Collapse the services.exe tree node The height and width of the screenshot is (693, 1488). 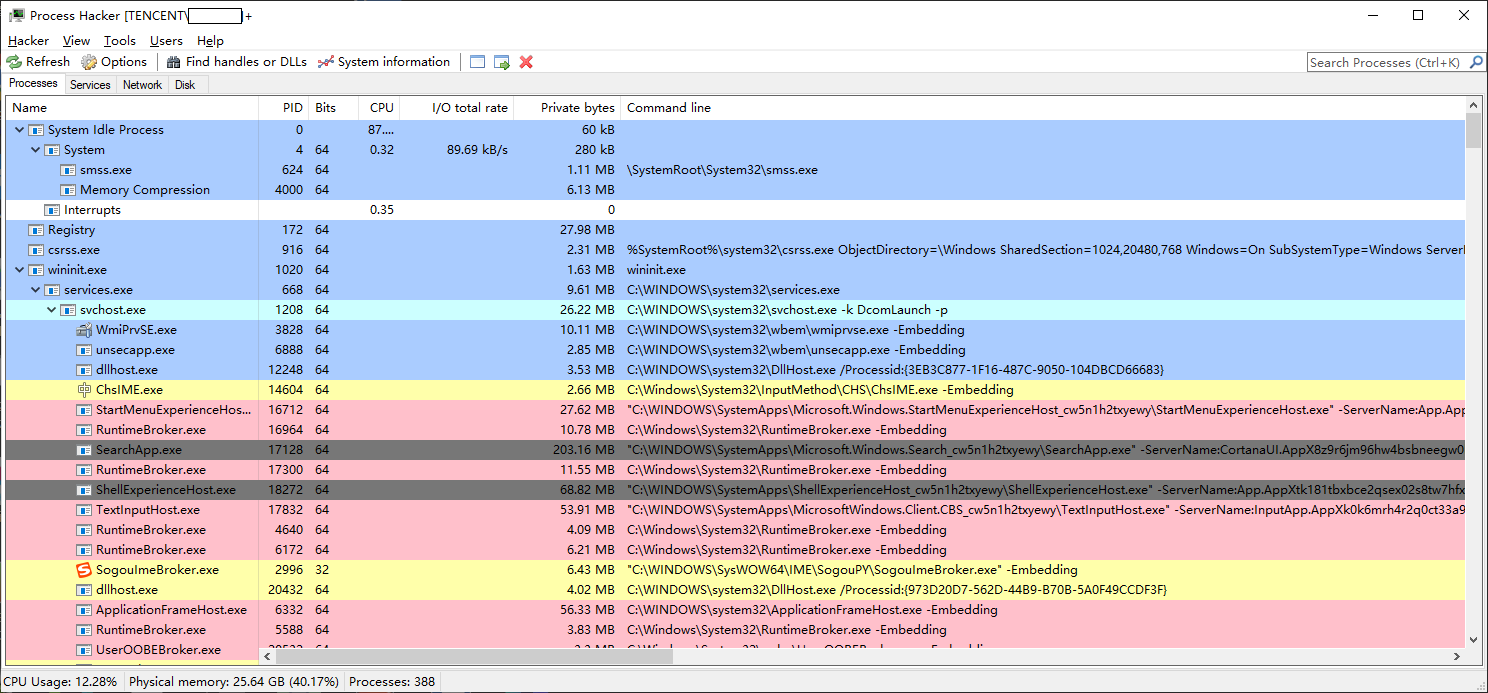point(35,289)
